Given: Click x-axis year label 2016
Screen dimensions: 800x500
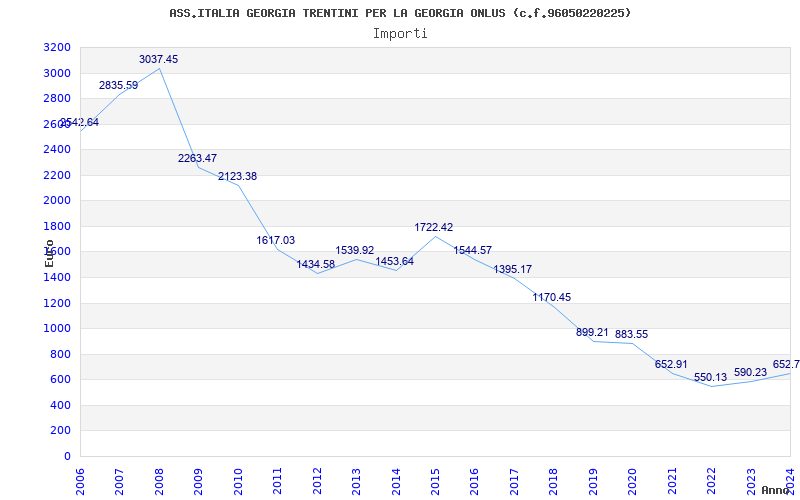Looking at the screenshot, I should tap(474, 482).
